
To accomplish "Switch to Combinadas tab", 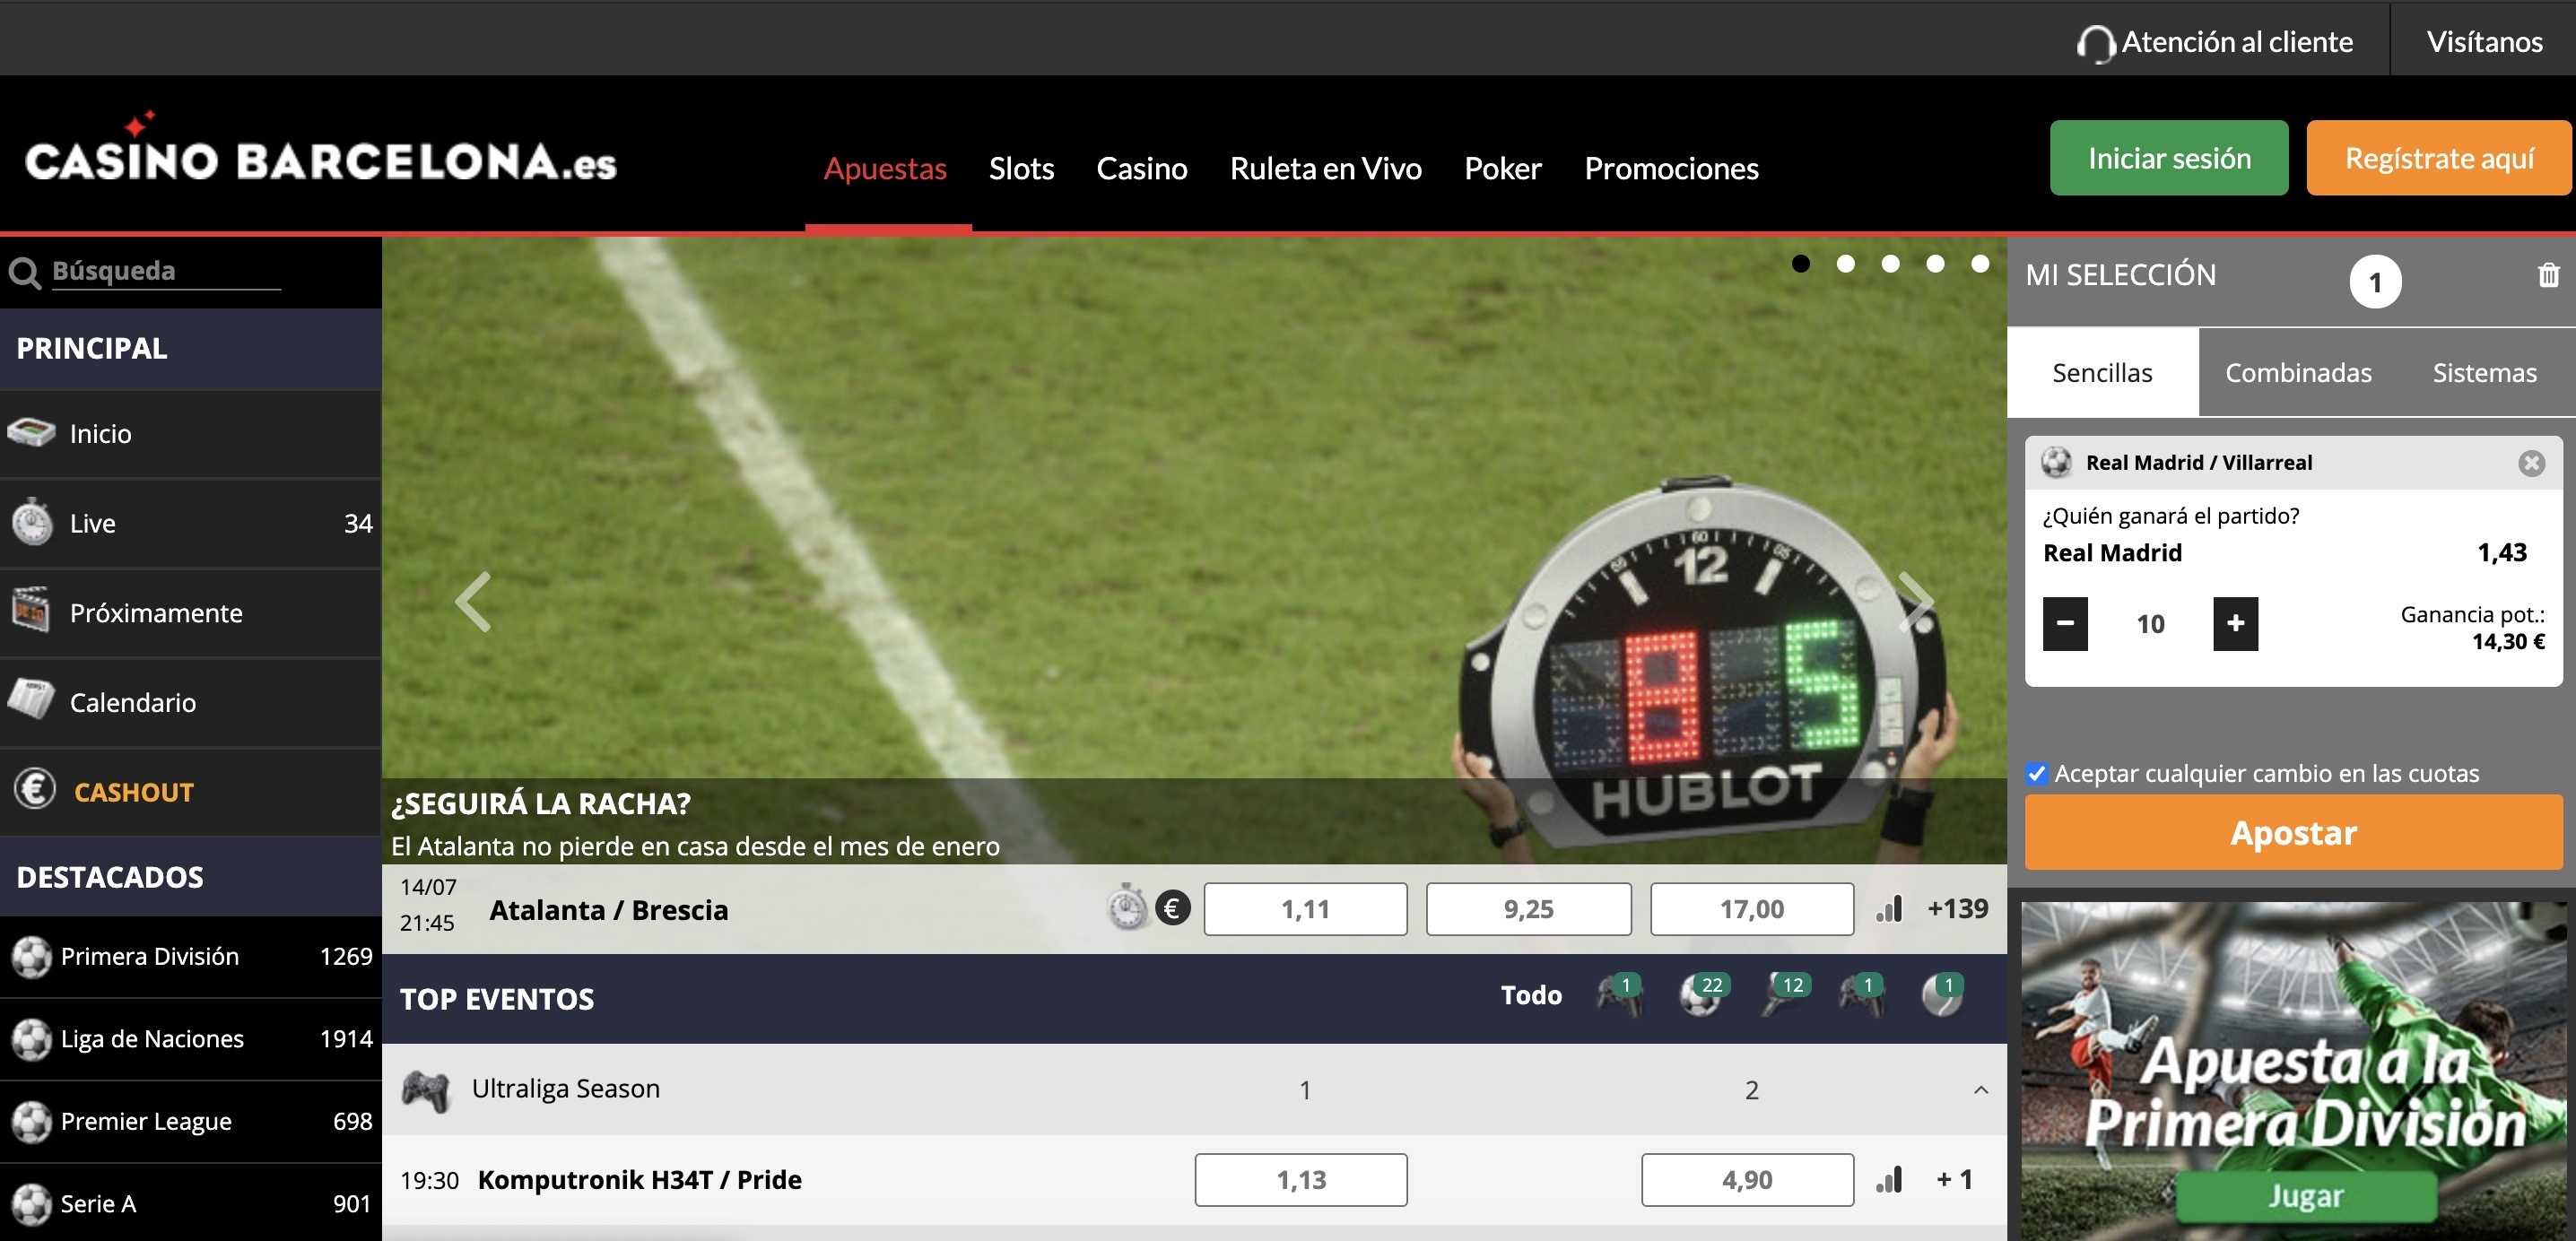I will click(2297, 372).
